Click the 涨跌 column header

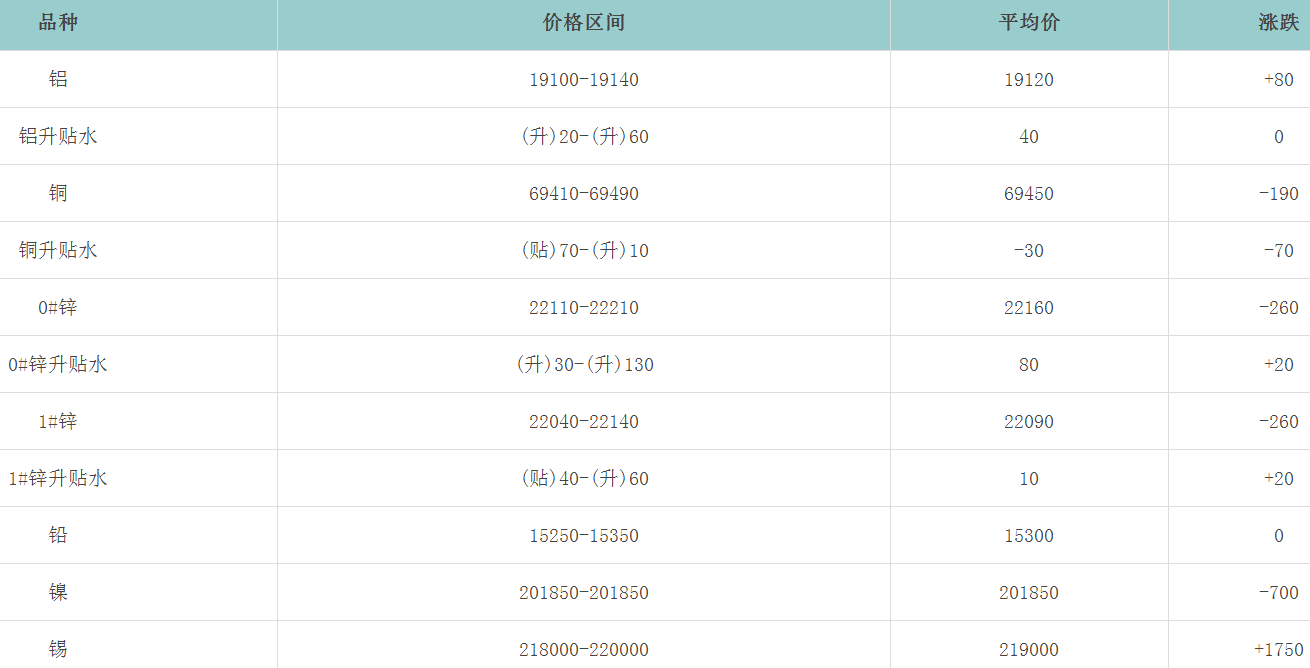point(1278,23)
